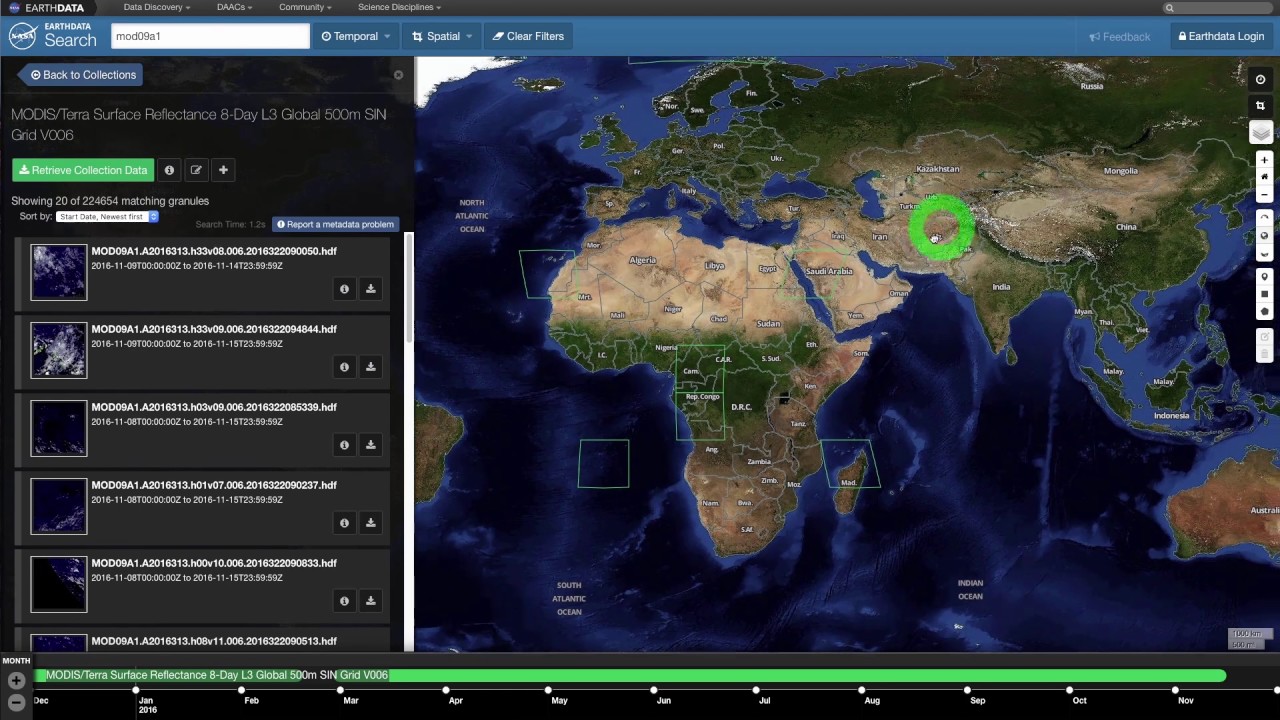Image resolution: width=1280 pixels, height=720 pixels.
Task: Open Earthdata Login
Action: pos(1221,36)
